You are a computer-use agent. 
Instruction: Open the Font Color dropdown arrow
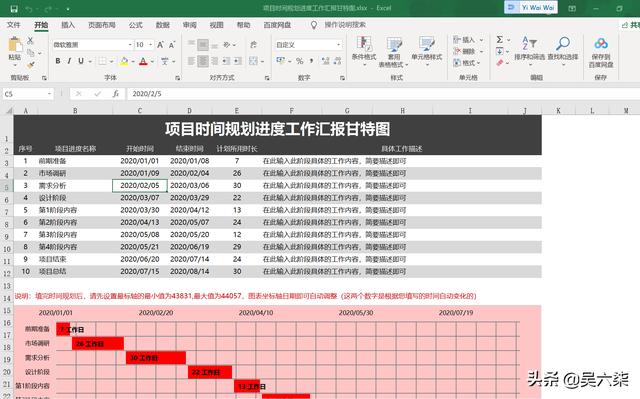(x=152, y=62)
